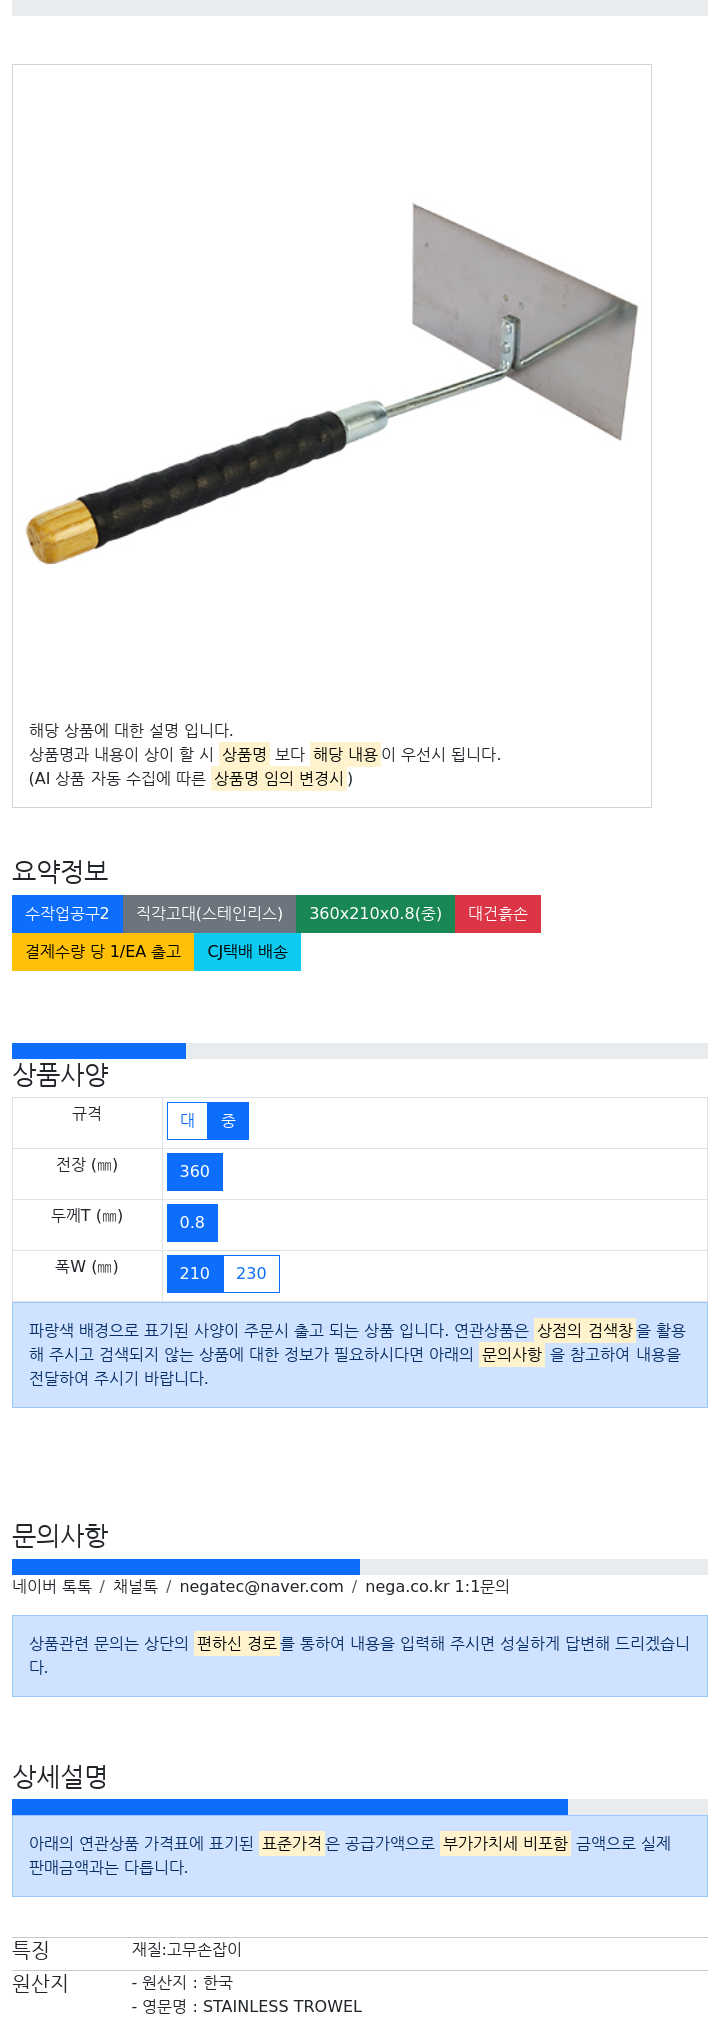The height and width of the screenshot is (2019, 720).
Task: Open the 네이버 톡톡 inquiry link
Action: click(x=52, y=1587)
